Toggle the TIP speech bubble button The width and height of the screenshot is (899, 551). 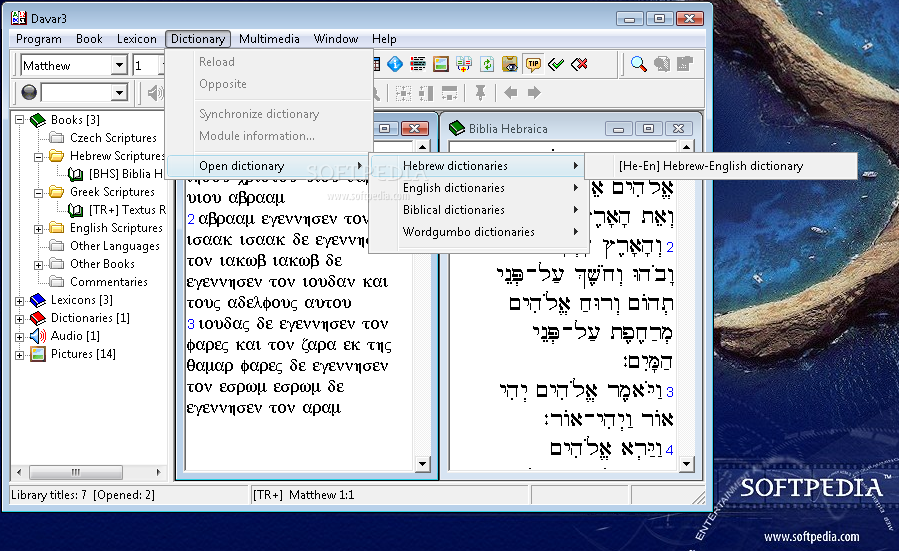(533, 64)
